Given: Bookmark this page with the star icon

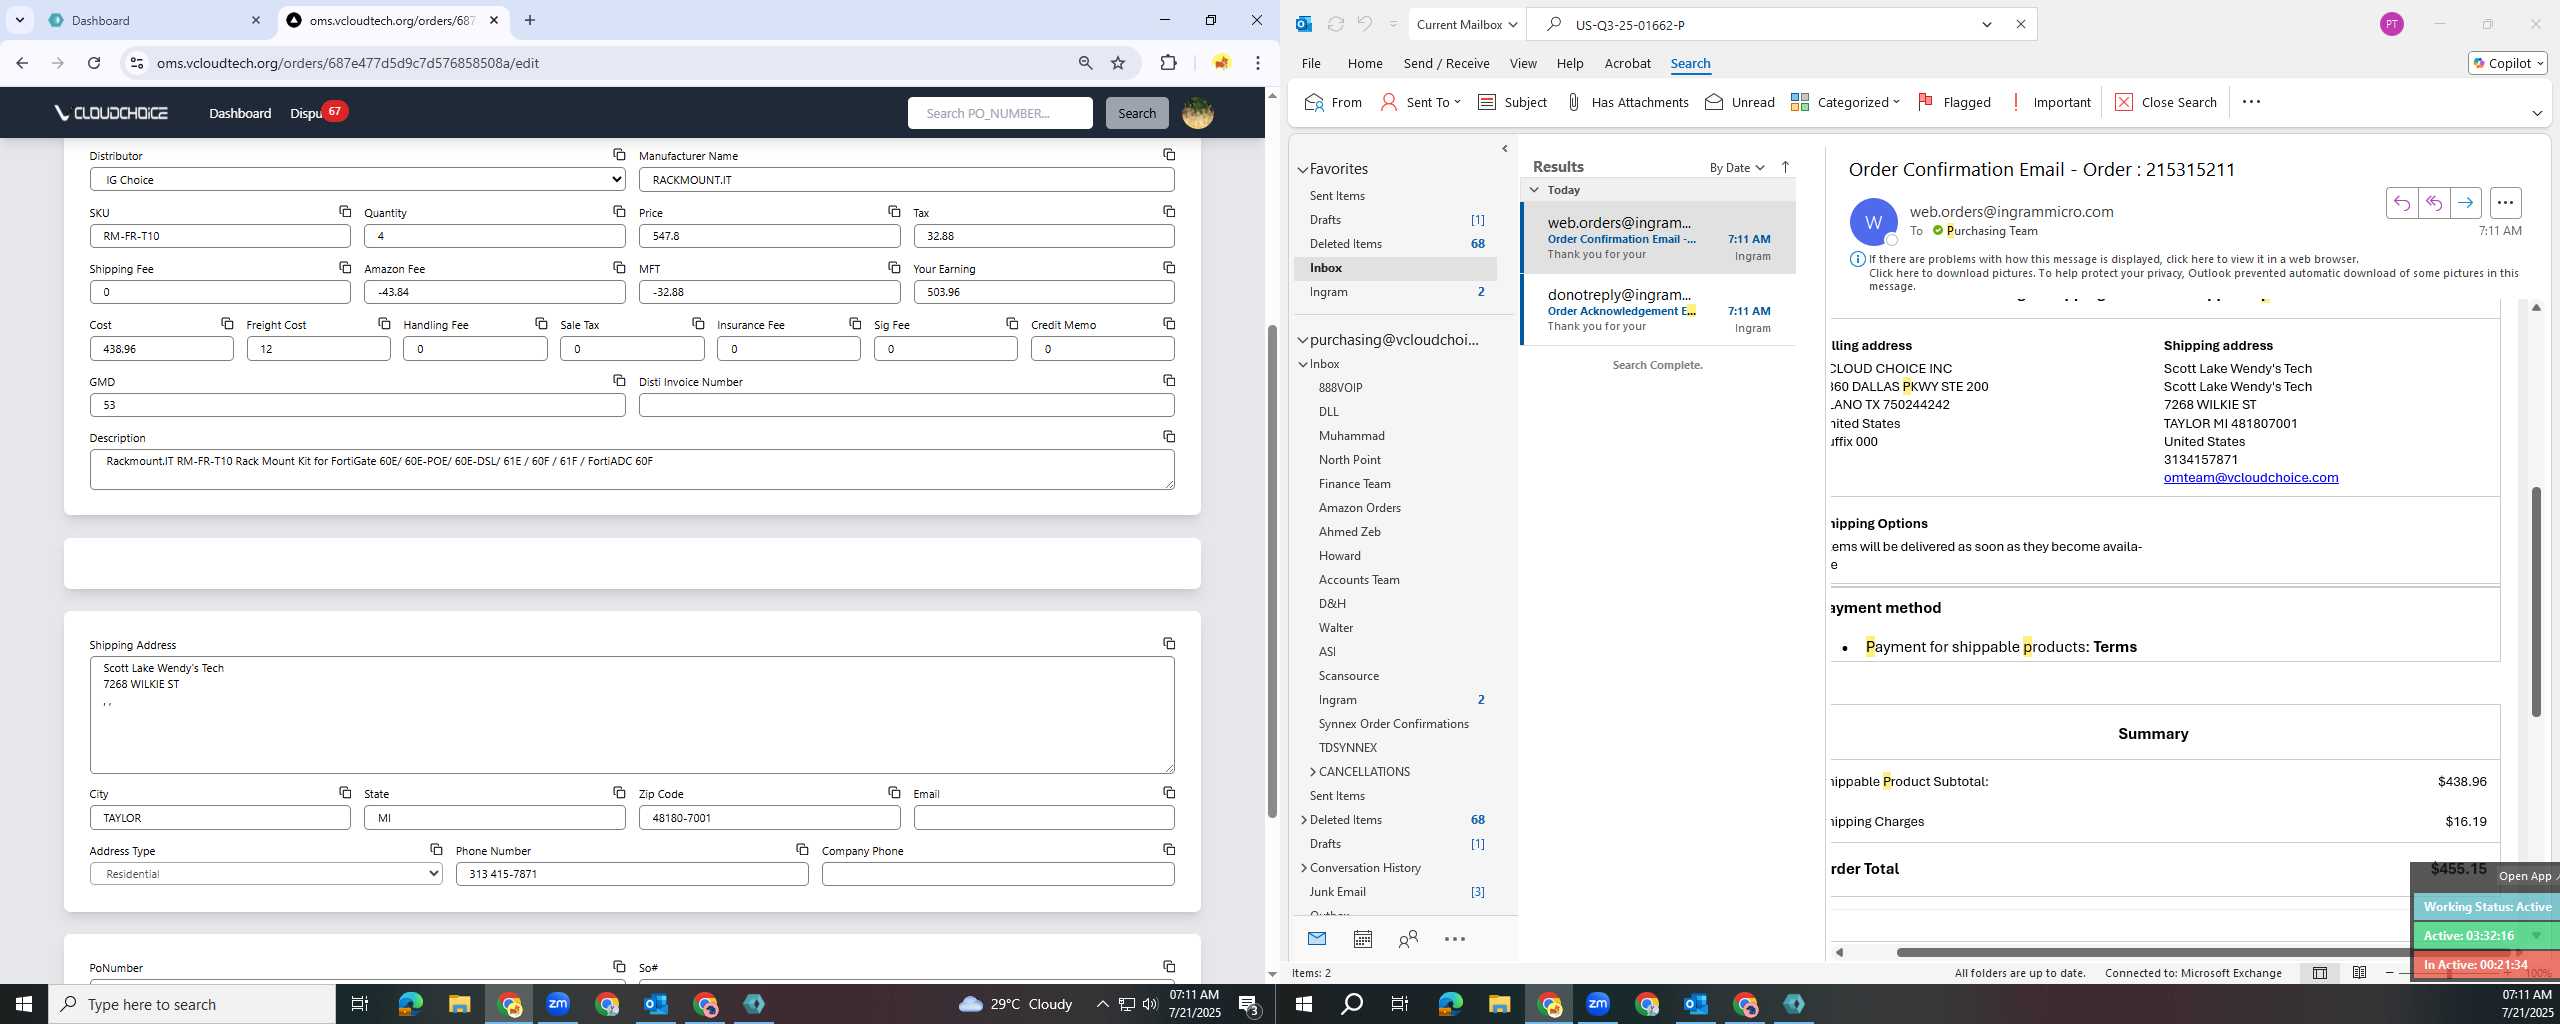Looking at the screenshot, I should [x=1118, y=63].
